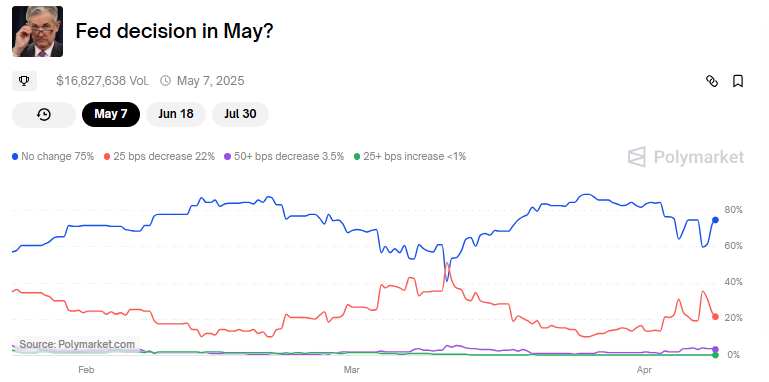Bookmark this market with the bookmark icon
This screenshot has height=382, width=769.
(x=738, y=81)
